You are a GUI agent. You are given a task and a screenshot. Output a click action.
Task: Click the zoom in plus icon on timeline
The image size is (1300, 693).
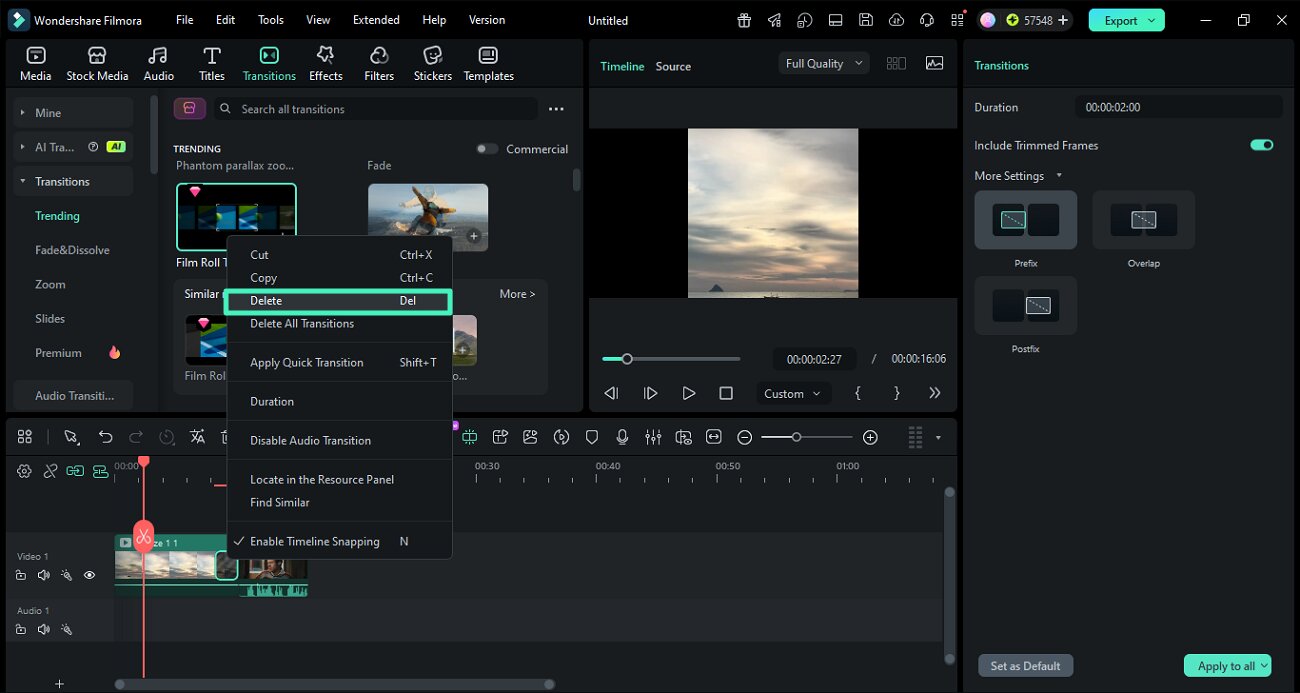pos(870,437)
